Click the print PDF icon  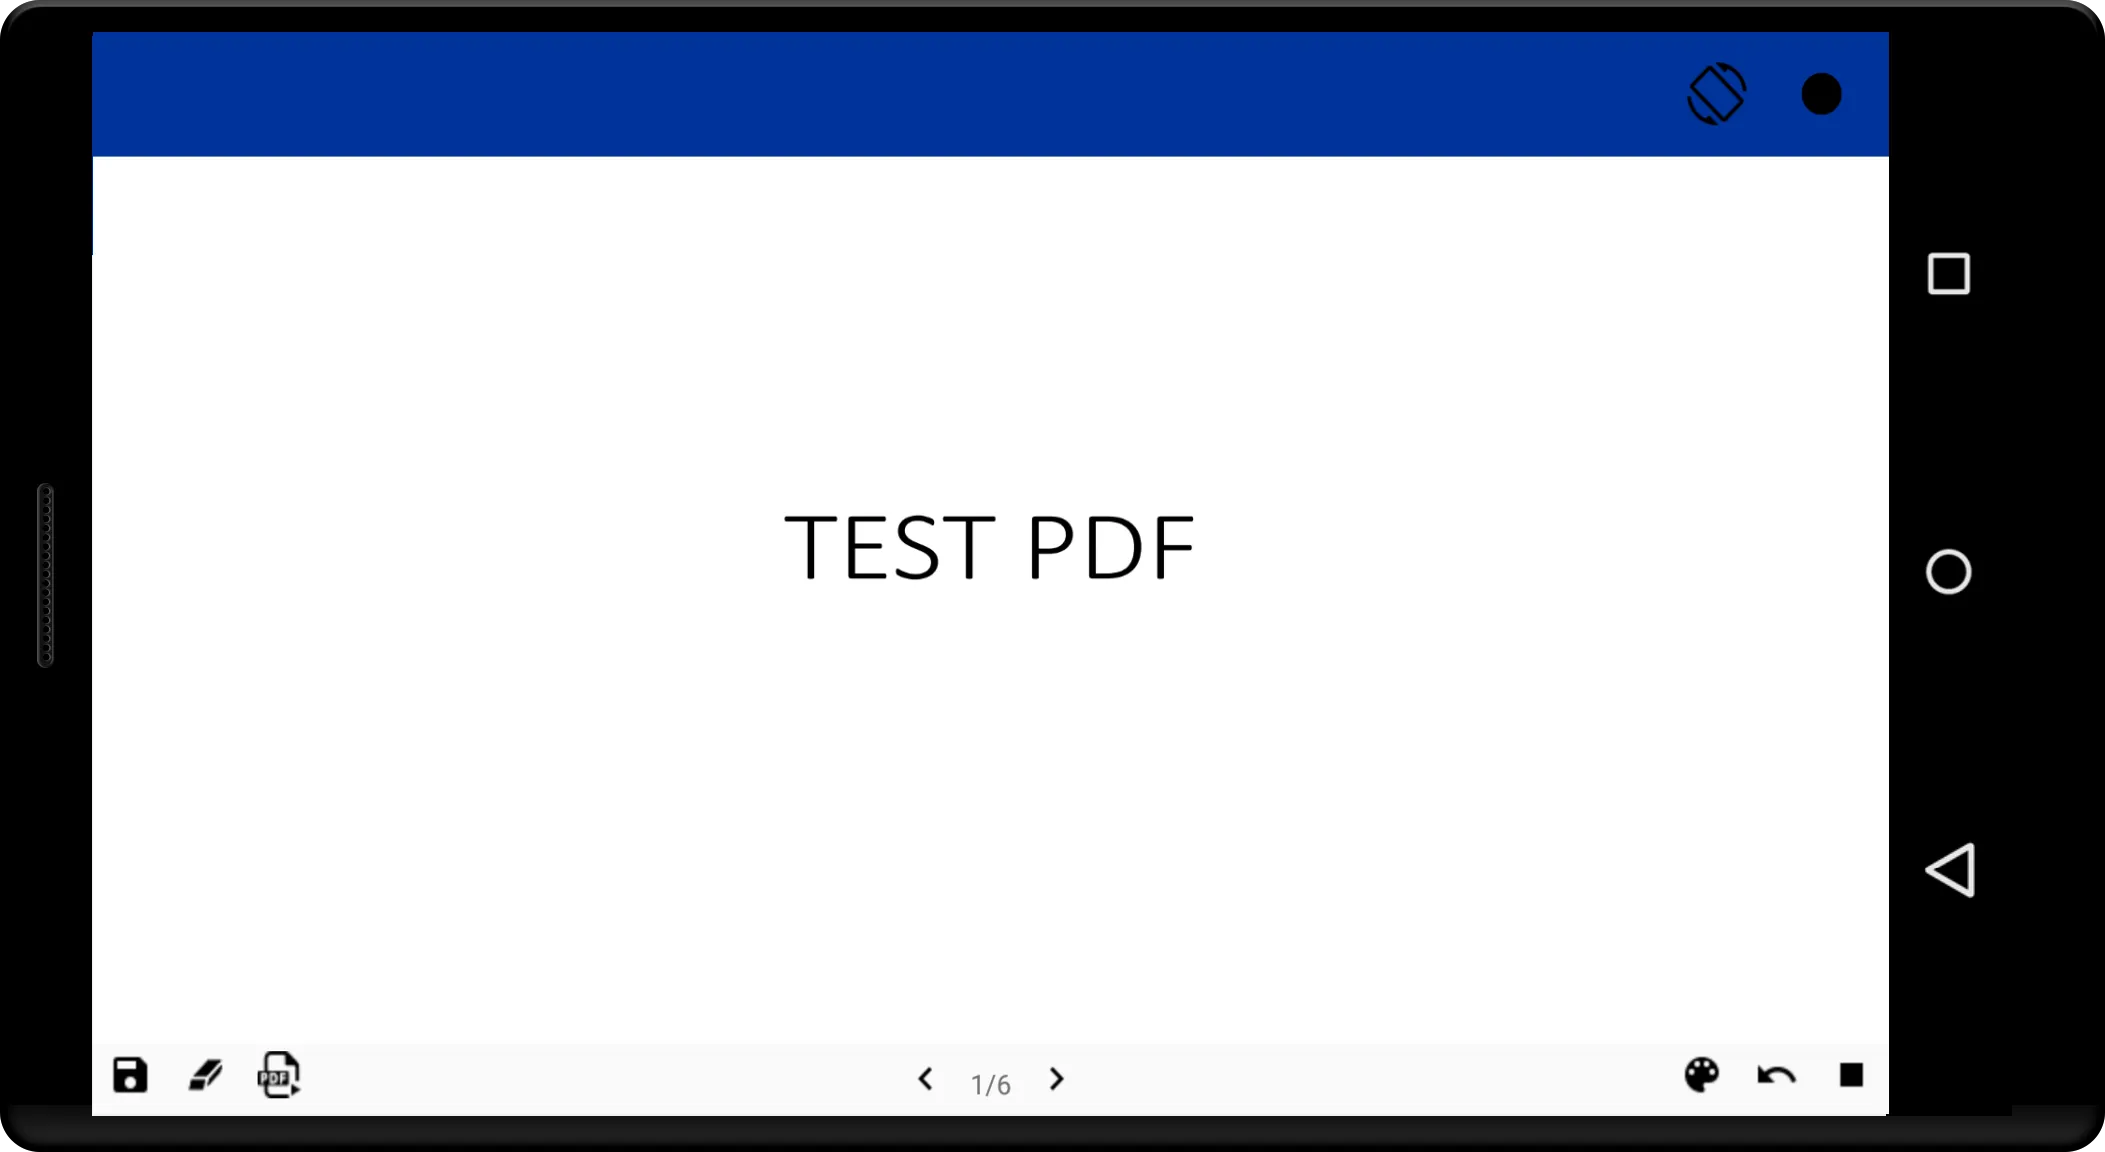click(278, 1075)
